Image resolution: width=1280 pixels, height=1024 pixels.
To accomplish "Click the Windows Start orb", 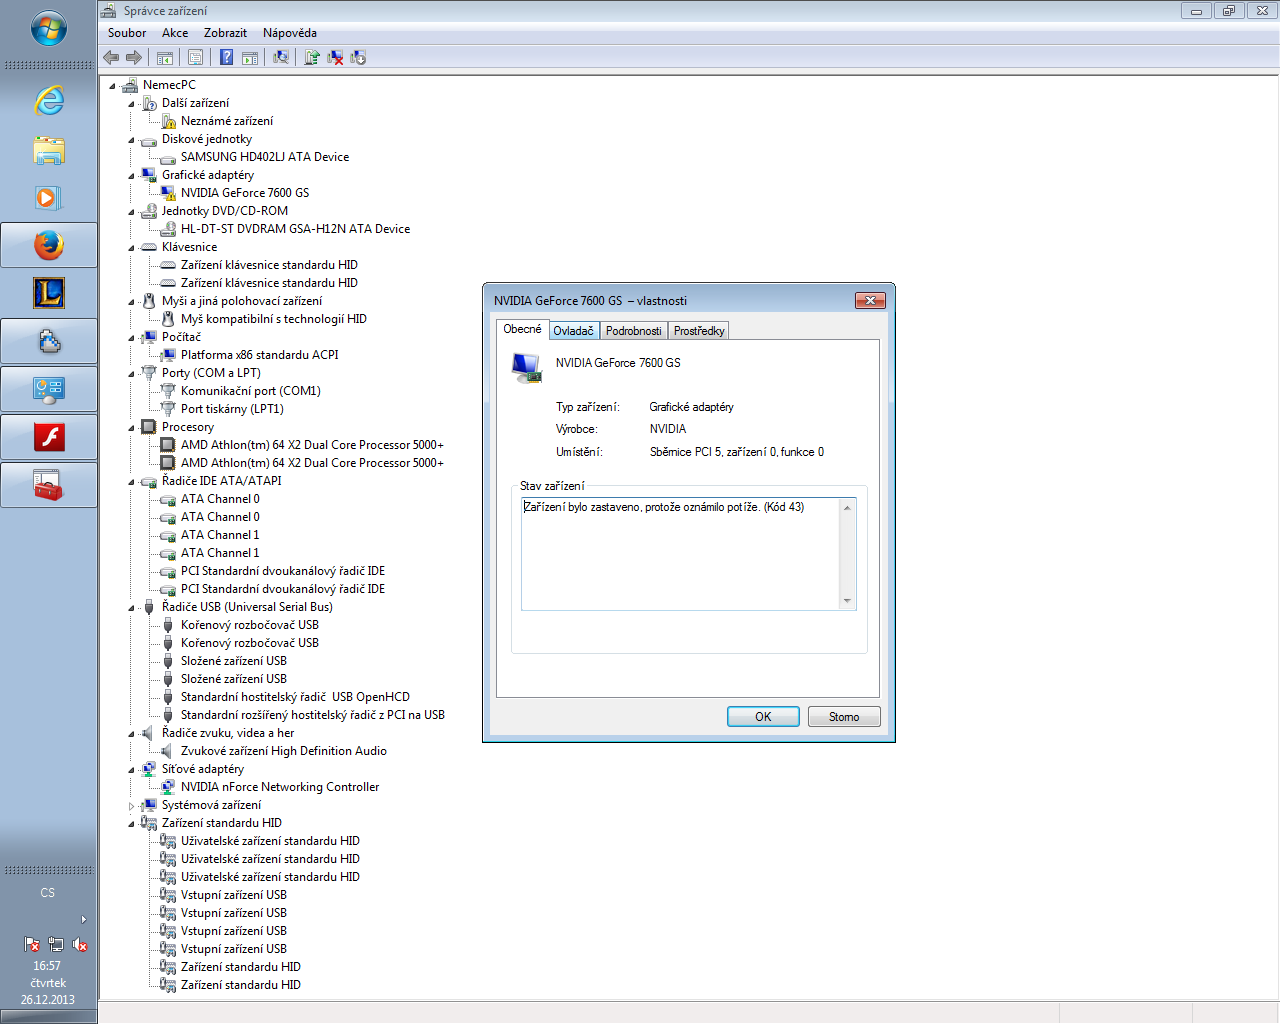I will point(49,28).
